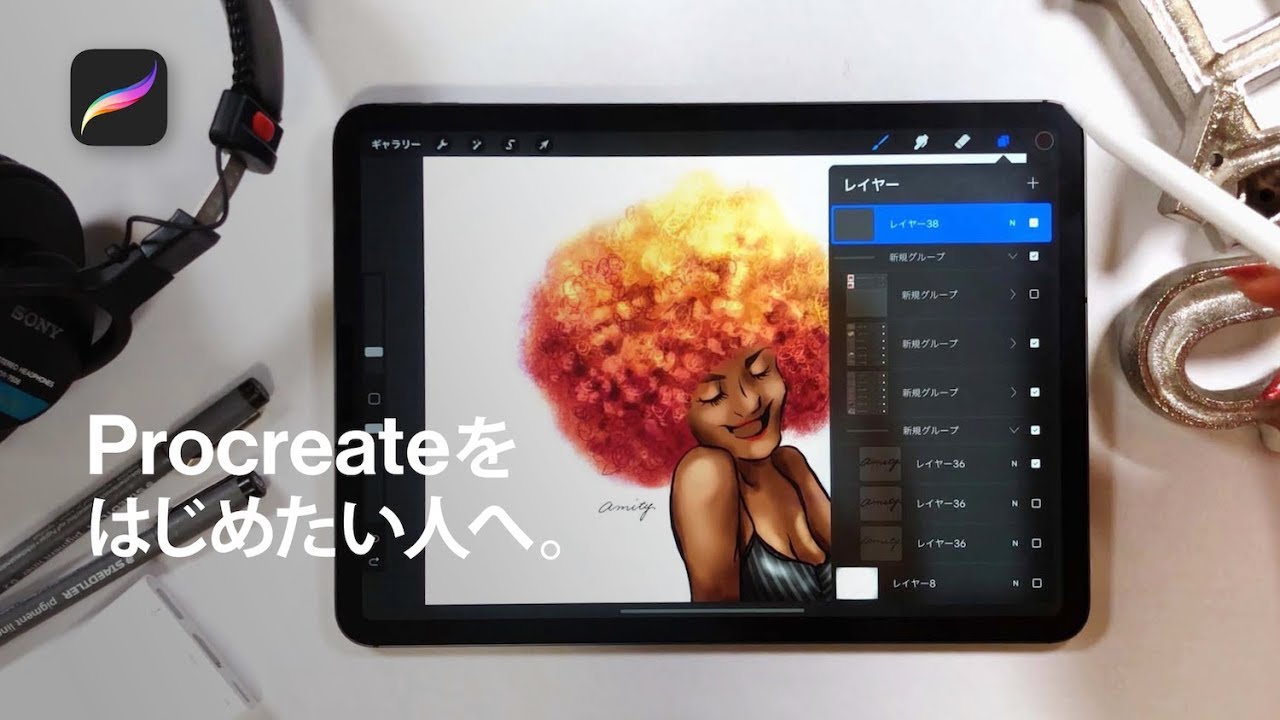Close the Layers panel via its icon

pyautogui.click(x=1003, y=142)
